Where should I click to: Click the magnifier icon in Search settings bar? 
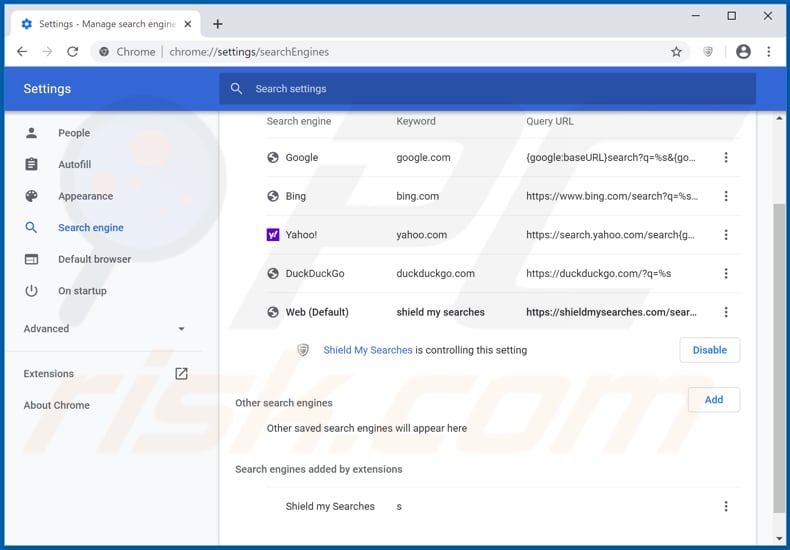coord(236,89)
